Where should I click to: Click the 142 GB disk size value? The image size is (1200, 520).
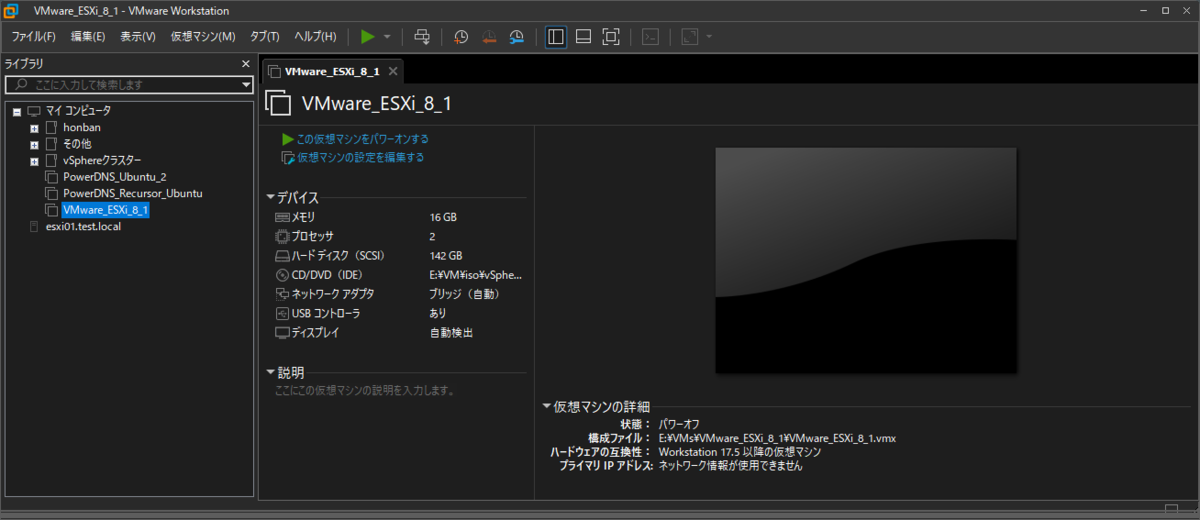tap(446, 256)
